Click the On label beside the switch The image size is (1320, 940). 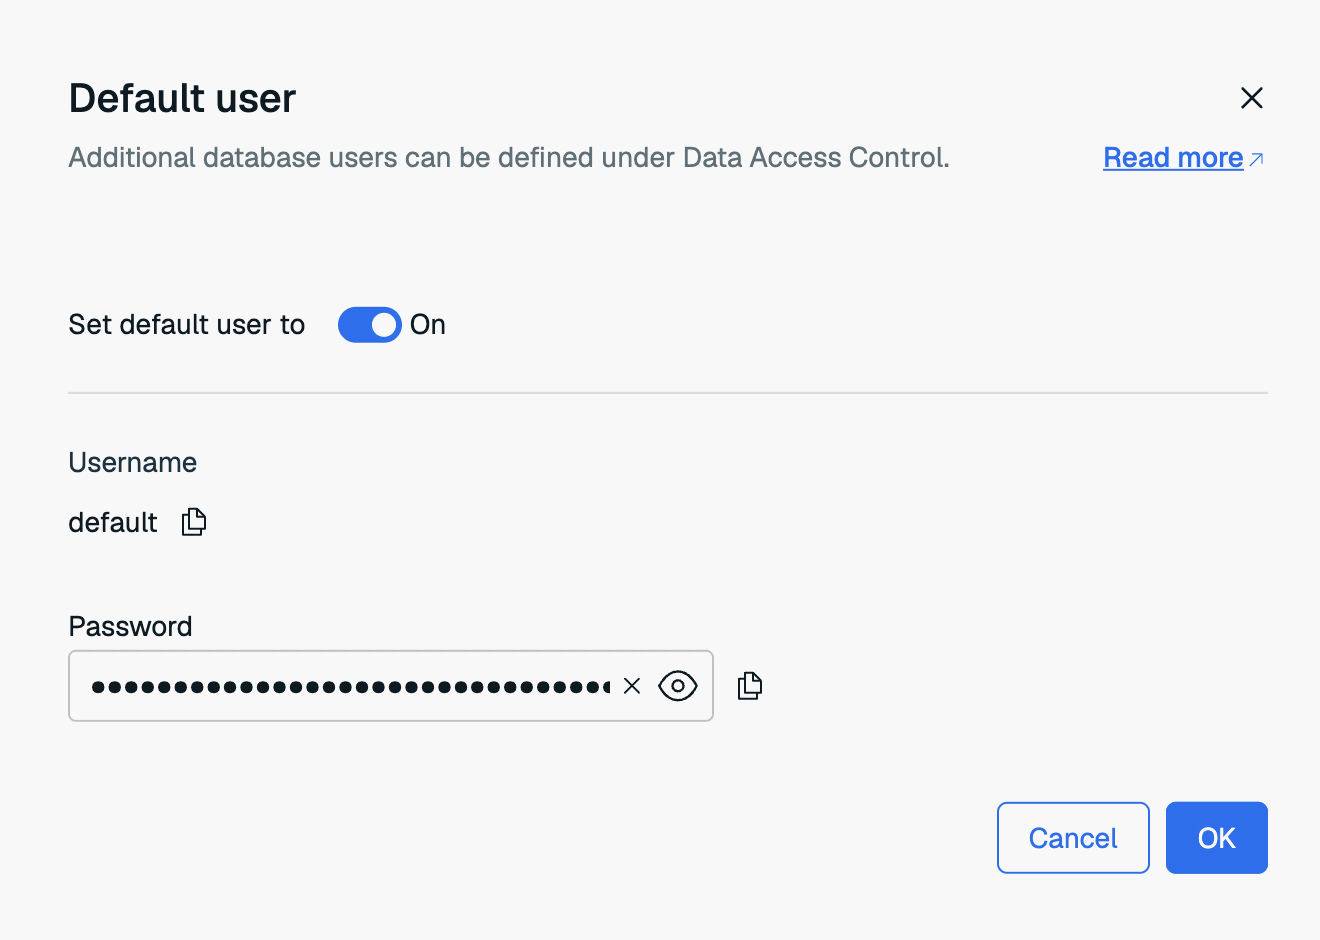[x=428, y=325]
